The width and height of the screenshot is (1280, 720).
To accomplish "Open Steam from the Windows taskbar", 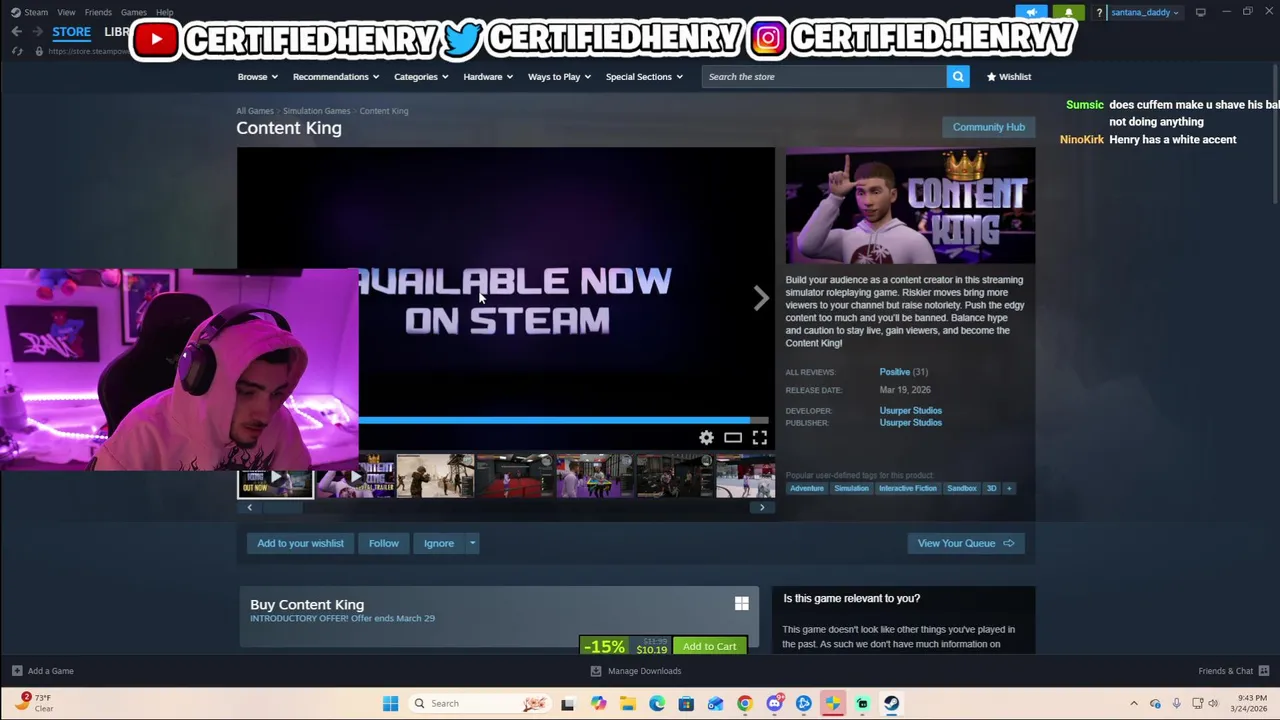I will coord(891,703).
